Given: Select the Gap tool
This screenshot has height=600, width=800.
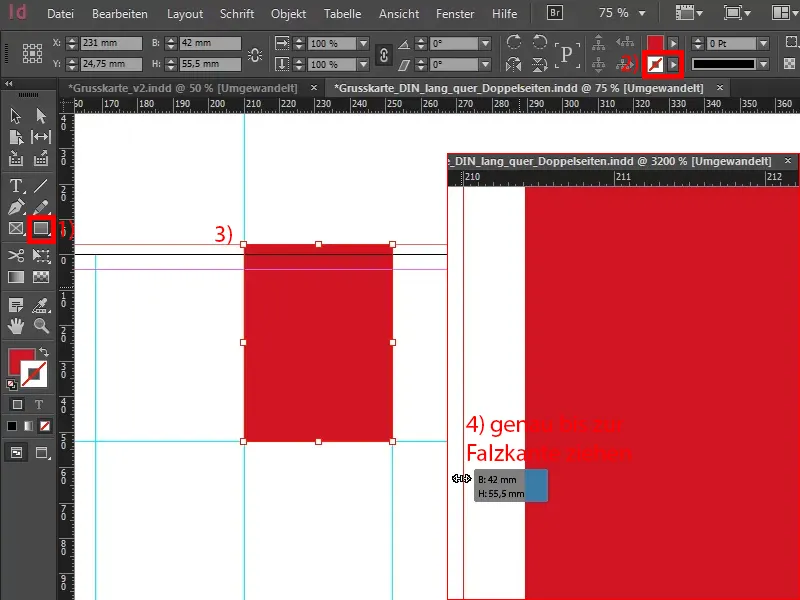Looking at the screenshot, I should click(41, 137).
